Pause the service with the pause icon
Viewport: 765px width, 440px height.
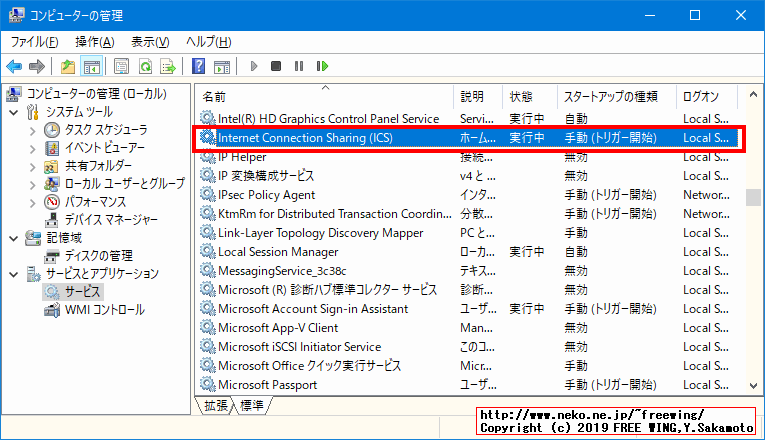(x=299, y=66)
